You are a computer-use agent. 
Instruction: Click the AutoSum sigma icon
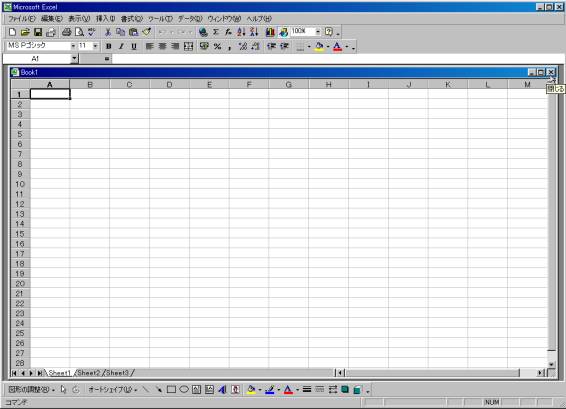pos(216,32)
